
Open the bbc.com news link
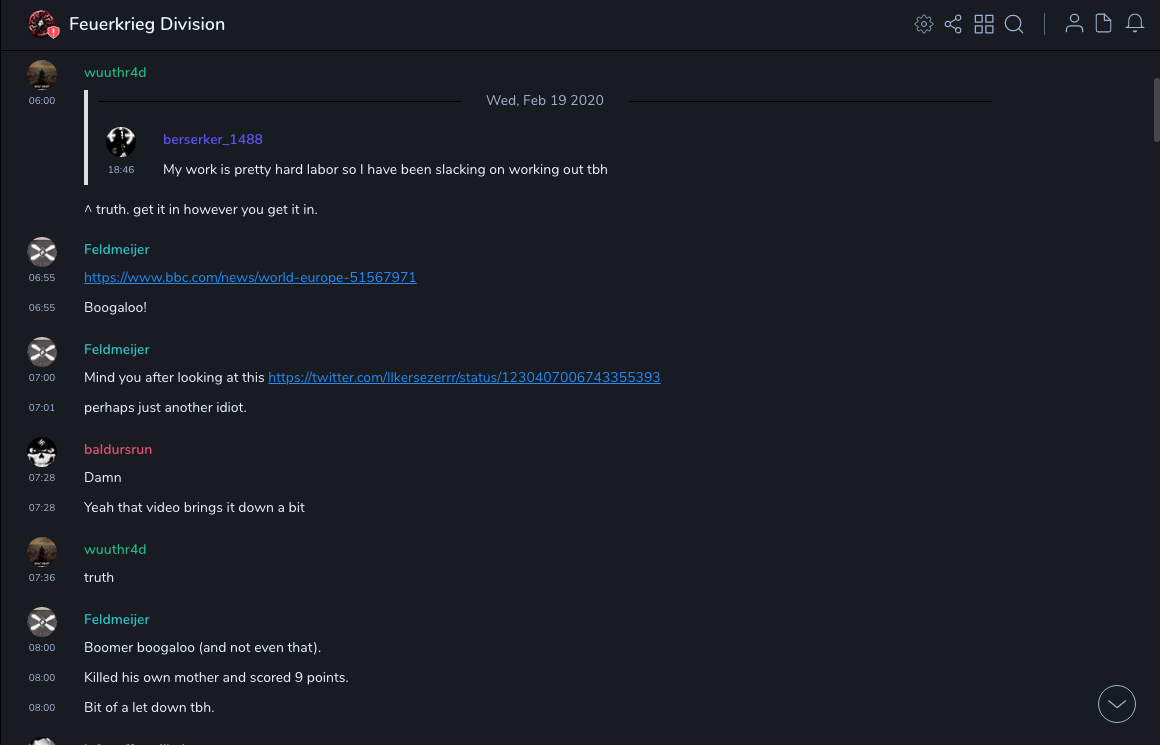[x=250, y=277]
